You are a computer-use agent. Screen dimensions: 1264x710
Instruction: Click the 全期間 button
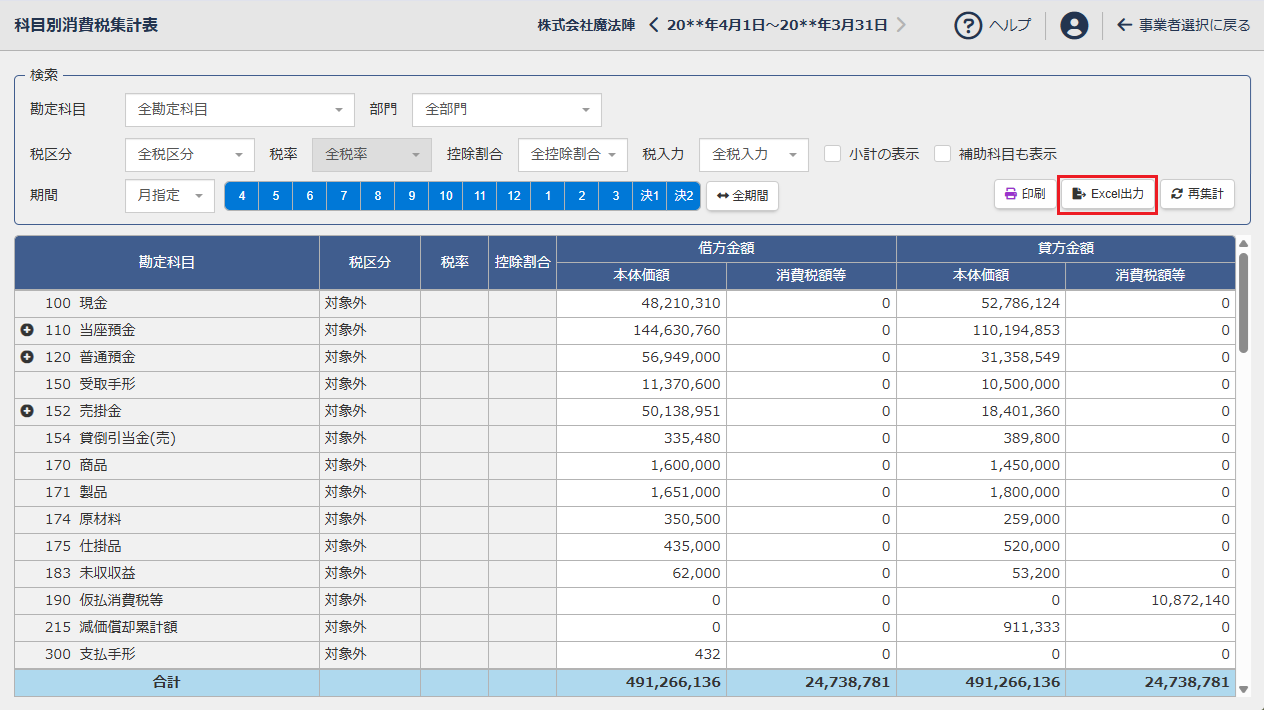tap(743, 196)
